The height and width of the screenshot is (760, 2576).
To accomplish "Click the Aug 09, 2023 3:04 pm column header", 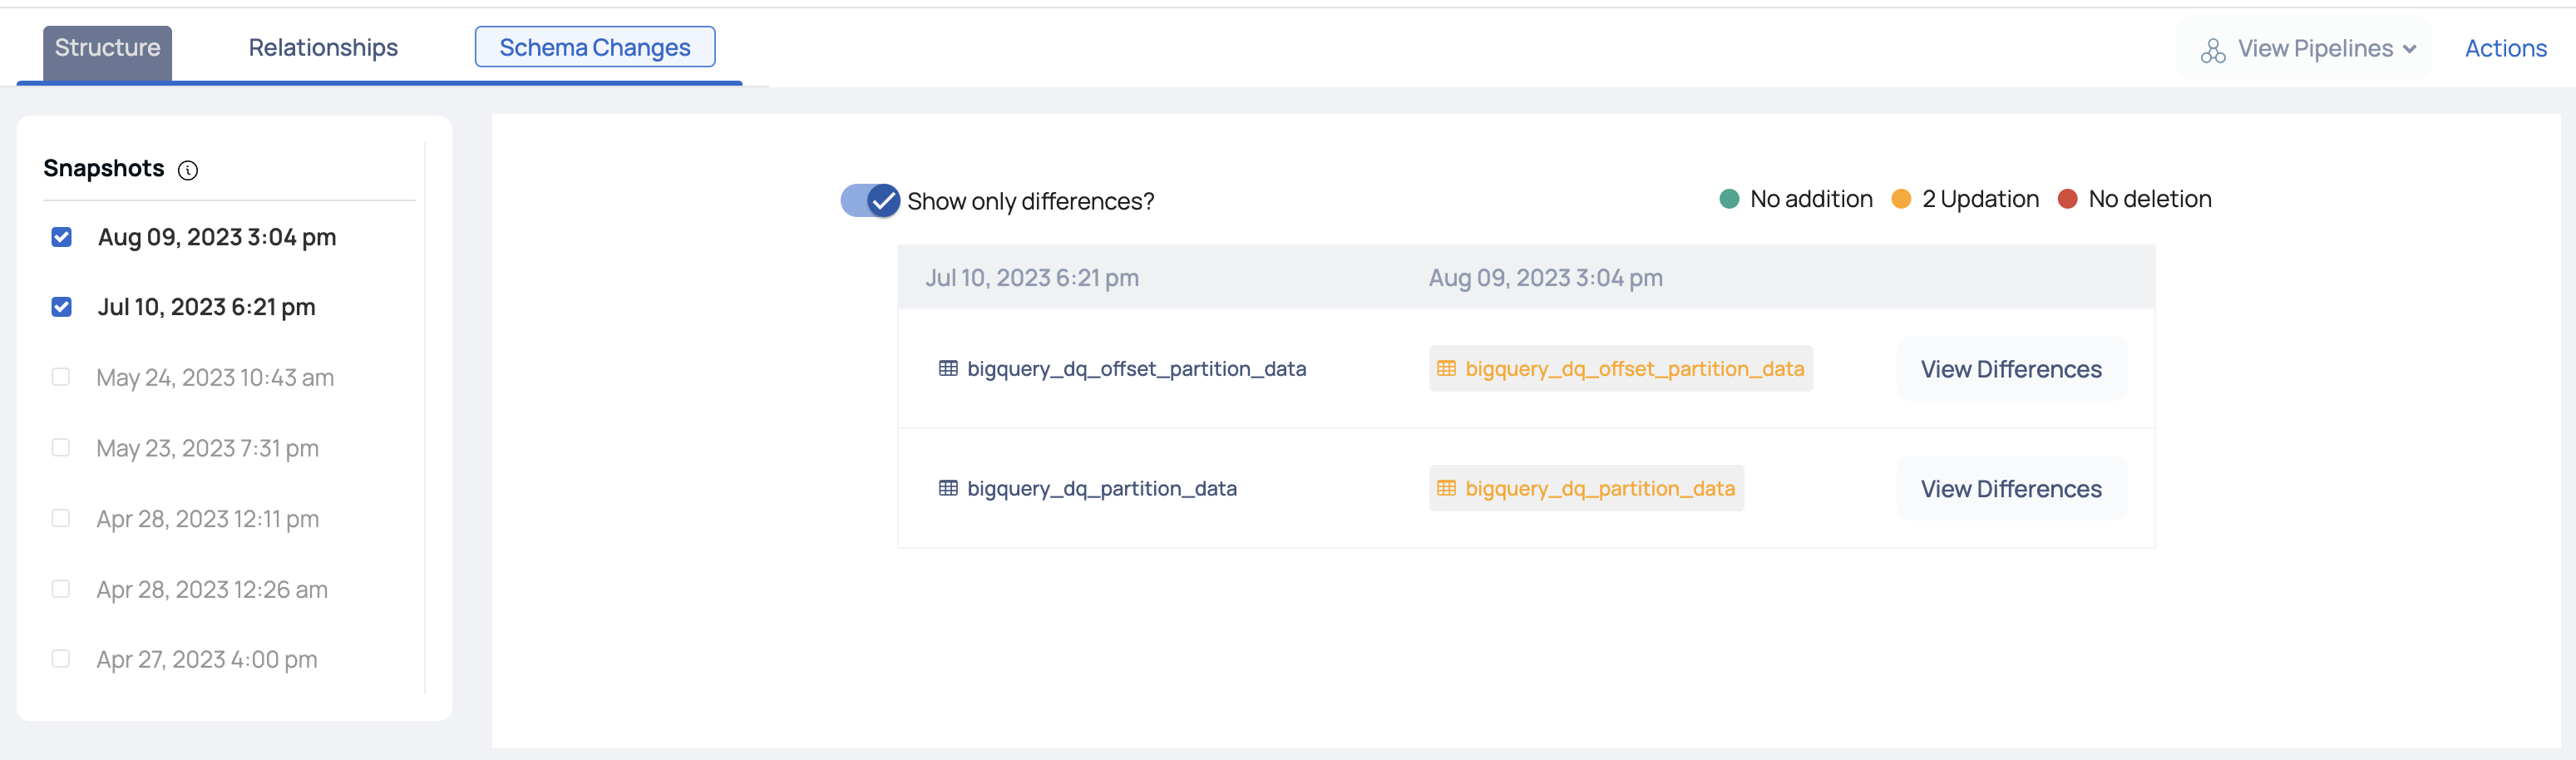I will click(x=1545, y=278).
